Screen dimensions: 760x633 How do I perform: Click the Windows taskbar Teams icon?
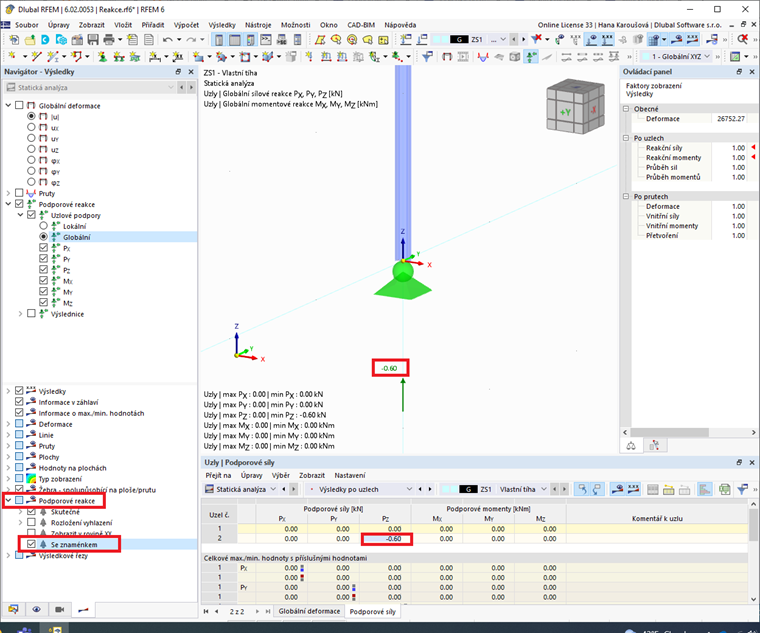click(24, 629)
